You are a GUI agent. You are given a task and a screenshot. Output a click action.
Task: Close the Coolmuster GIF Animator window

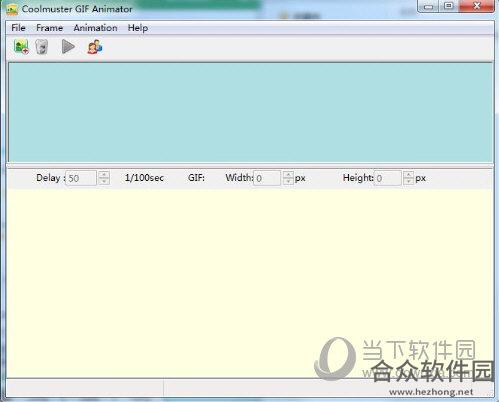click(476, 6)
